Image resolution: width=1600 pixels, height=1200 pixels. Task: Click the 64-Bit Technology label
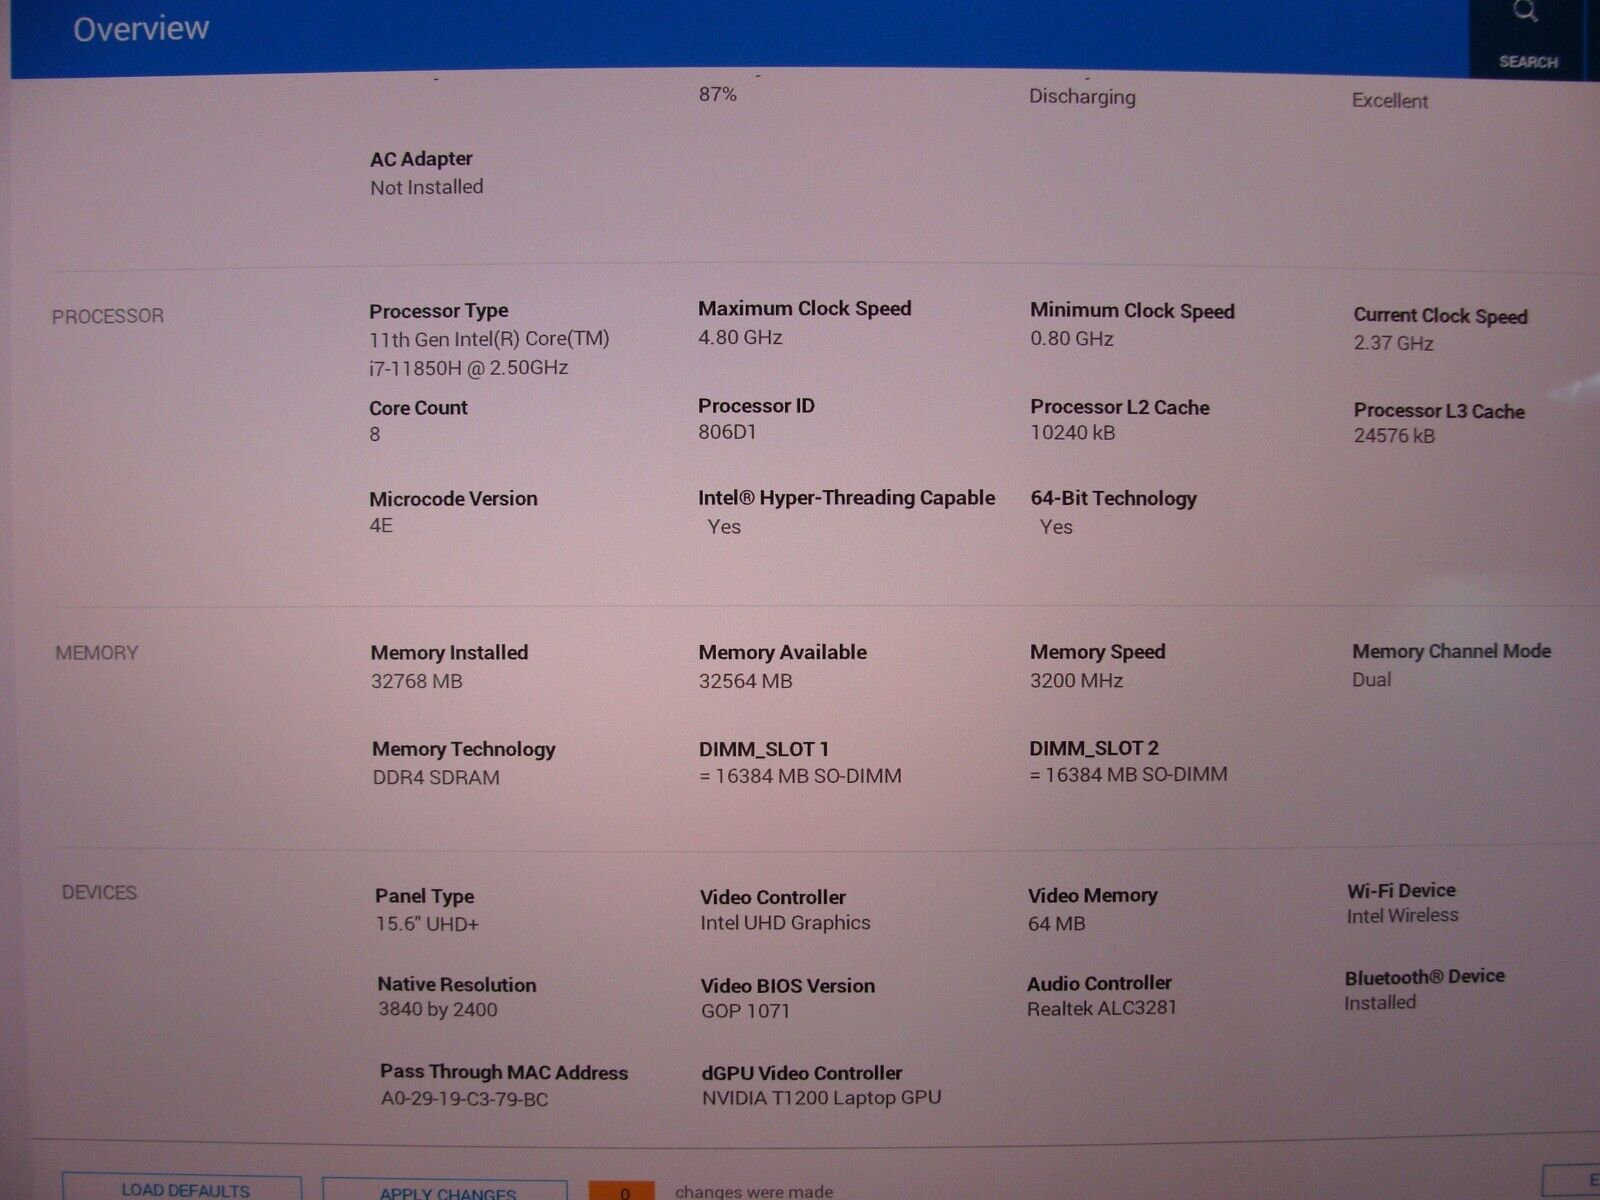coord(1113,498)
